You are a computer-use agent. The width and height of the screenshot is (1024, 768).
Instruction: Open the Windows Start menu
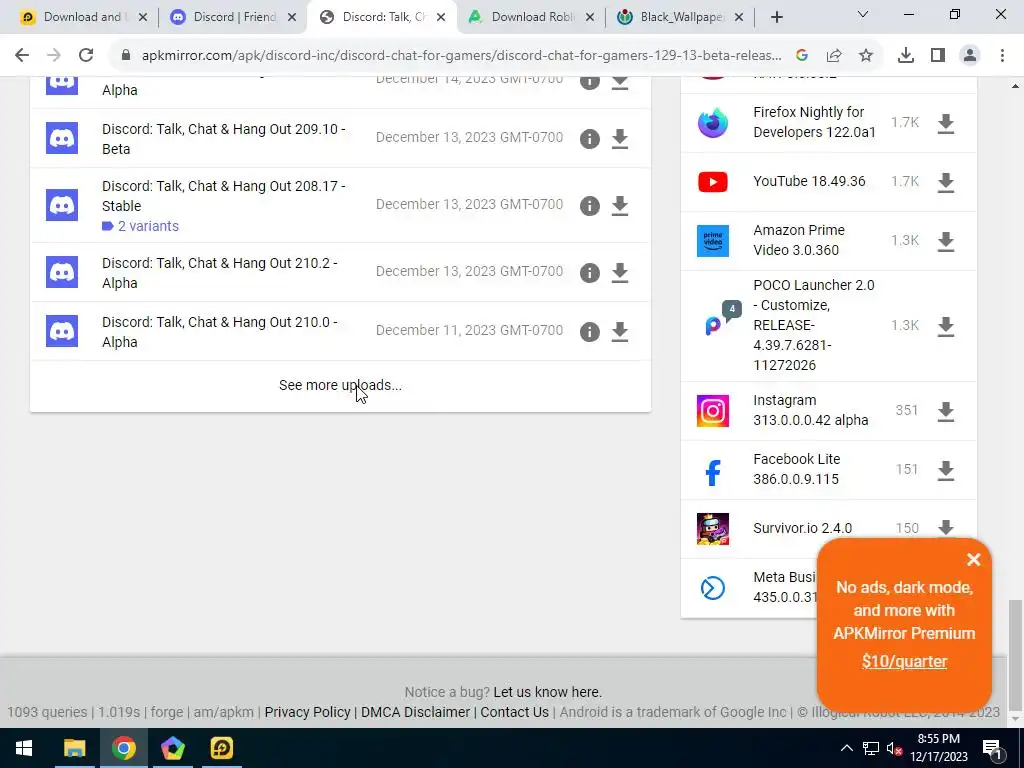click(24, 748)
